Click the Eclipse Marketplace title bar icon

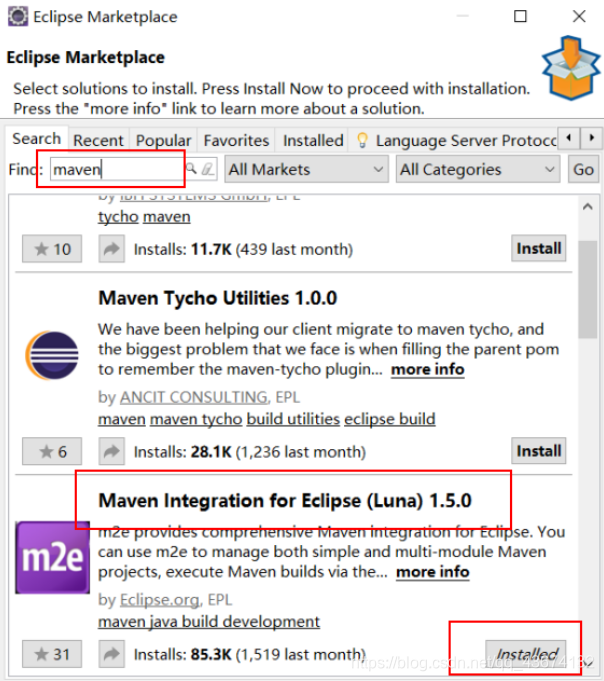click(x=18, y=17)
